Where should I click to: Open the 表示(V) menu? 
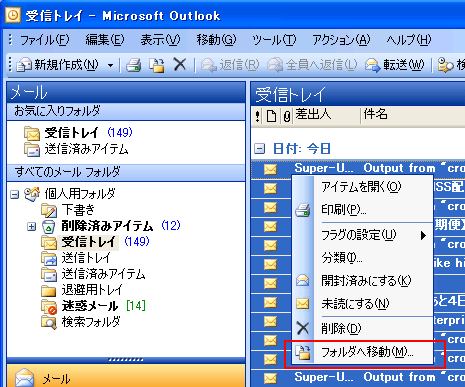[160, 40]
